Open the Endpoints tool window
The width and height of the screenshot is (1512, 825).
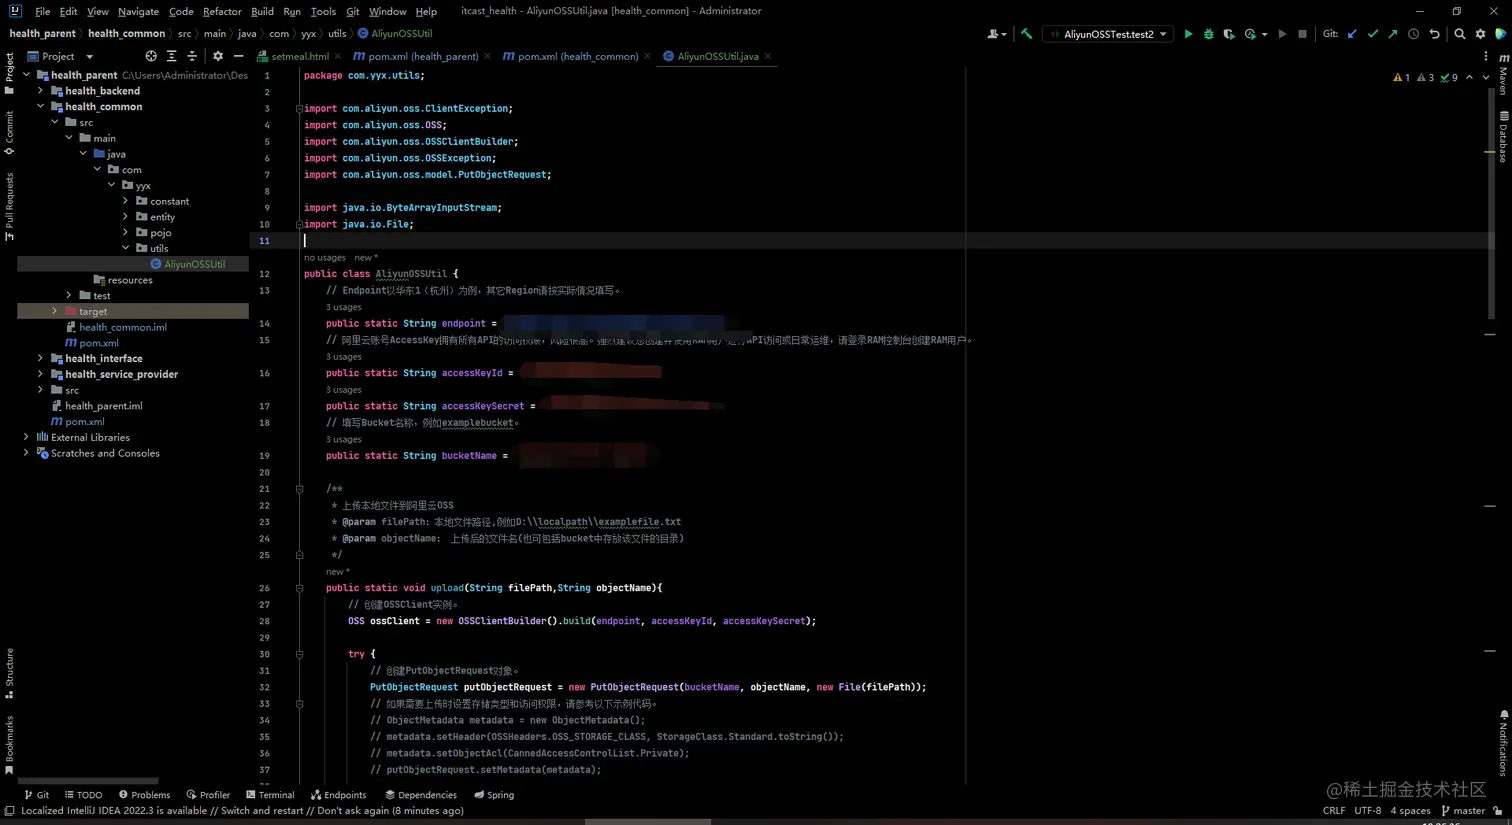[338, 795]
